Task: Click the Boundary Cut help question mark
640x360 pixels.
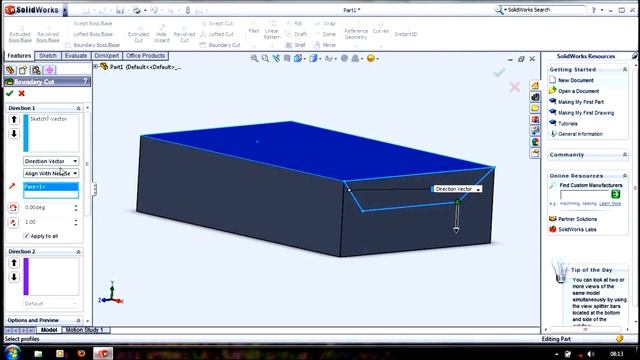Action: pyautogui.click(x=85, y=81)
